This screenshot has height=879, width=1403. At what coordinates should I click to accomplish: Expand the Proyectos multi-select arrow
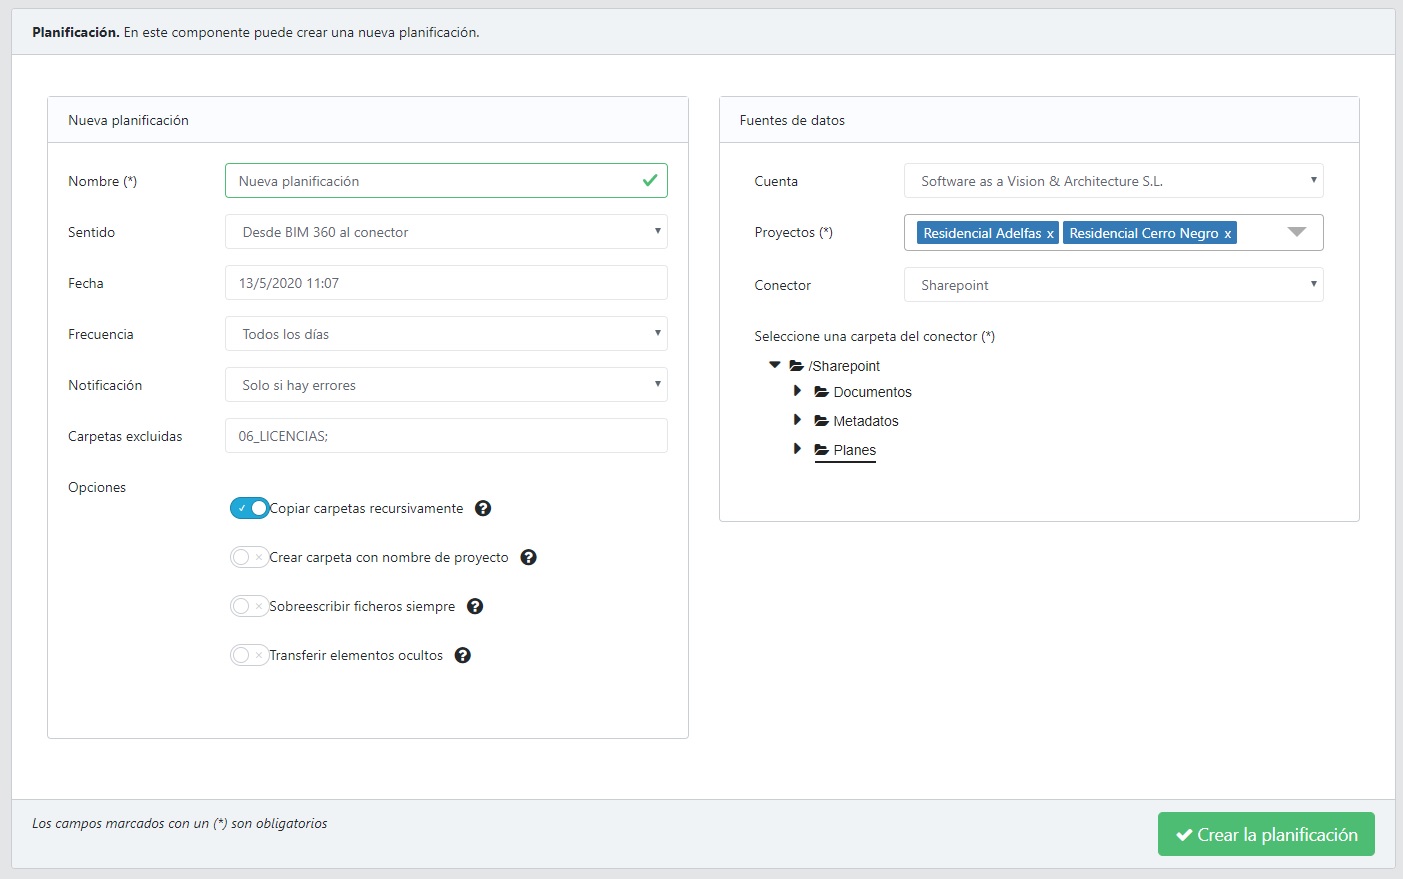1297,232
